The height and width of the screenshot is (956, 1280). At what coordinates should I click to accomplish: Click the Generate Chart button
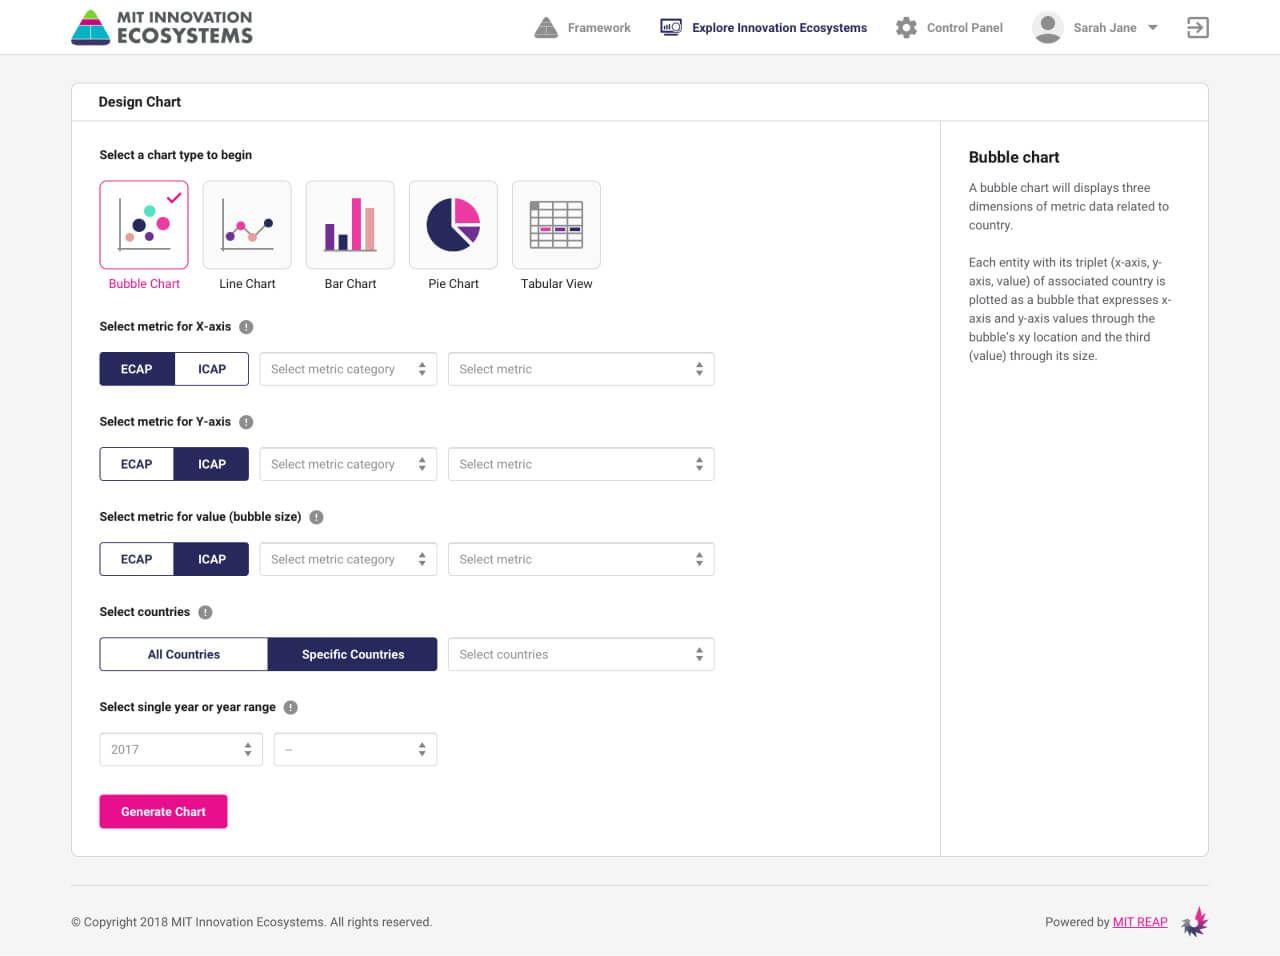coord(163,812)
